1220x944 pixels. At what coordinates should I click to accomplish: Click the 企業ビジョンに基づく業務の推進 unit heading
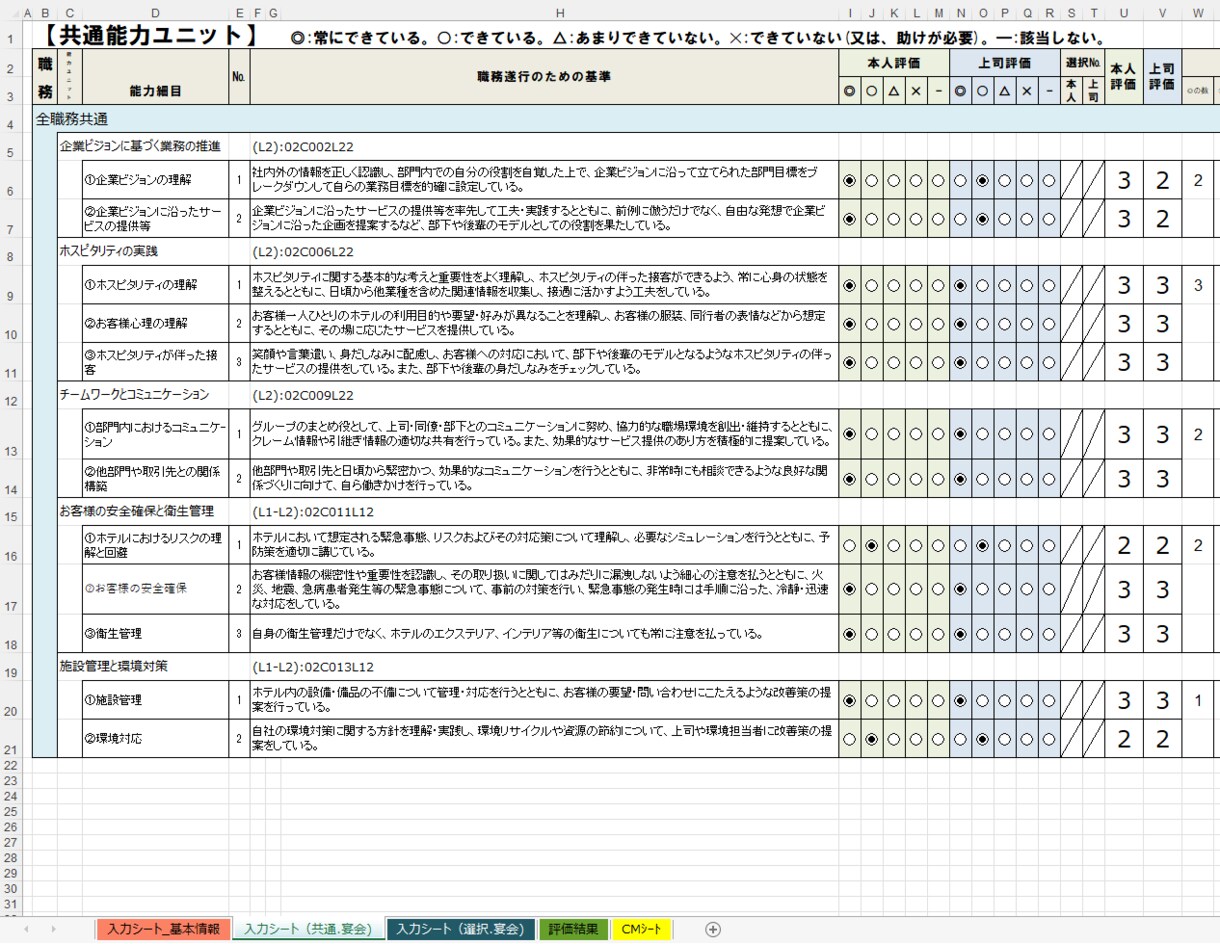point(139,146)
